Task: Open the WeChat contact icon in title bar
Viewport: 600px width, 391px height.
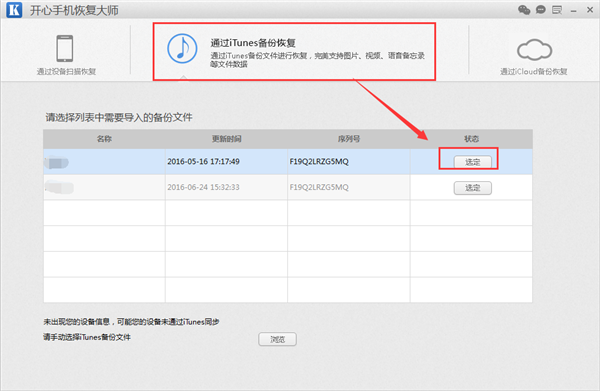Action: [x=524, y=10]
